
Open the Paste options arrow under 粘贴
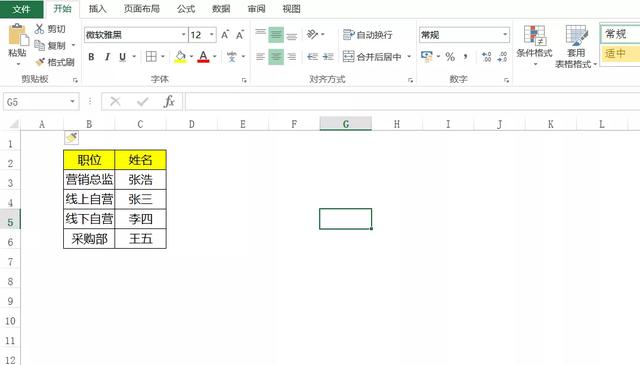tap(18, 64)
